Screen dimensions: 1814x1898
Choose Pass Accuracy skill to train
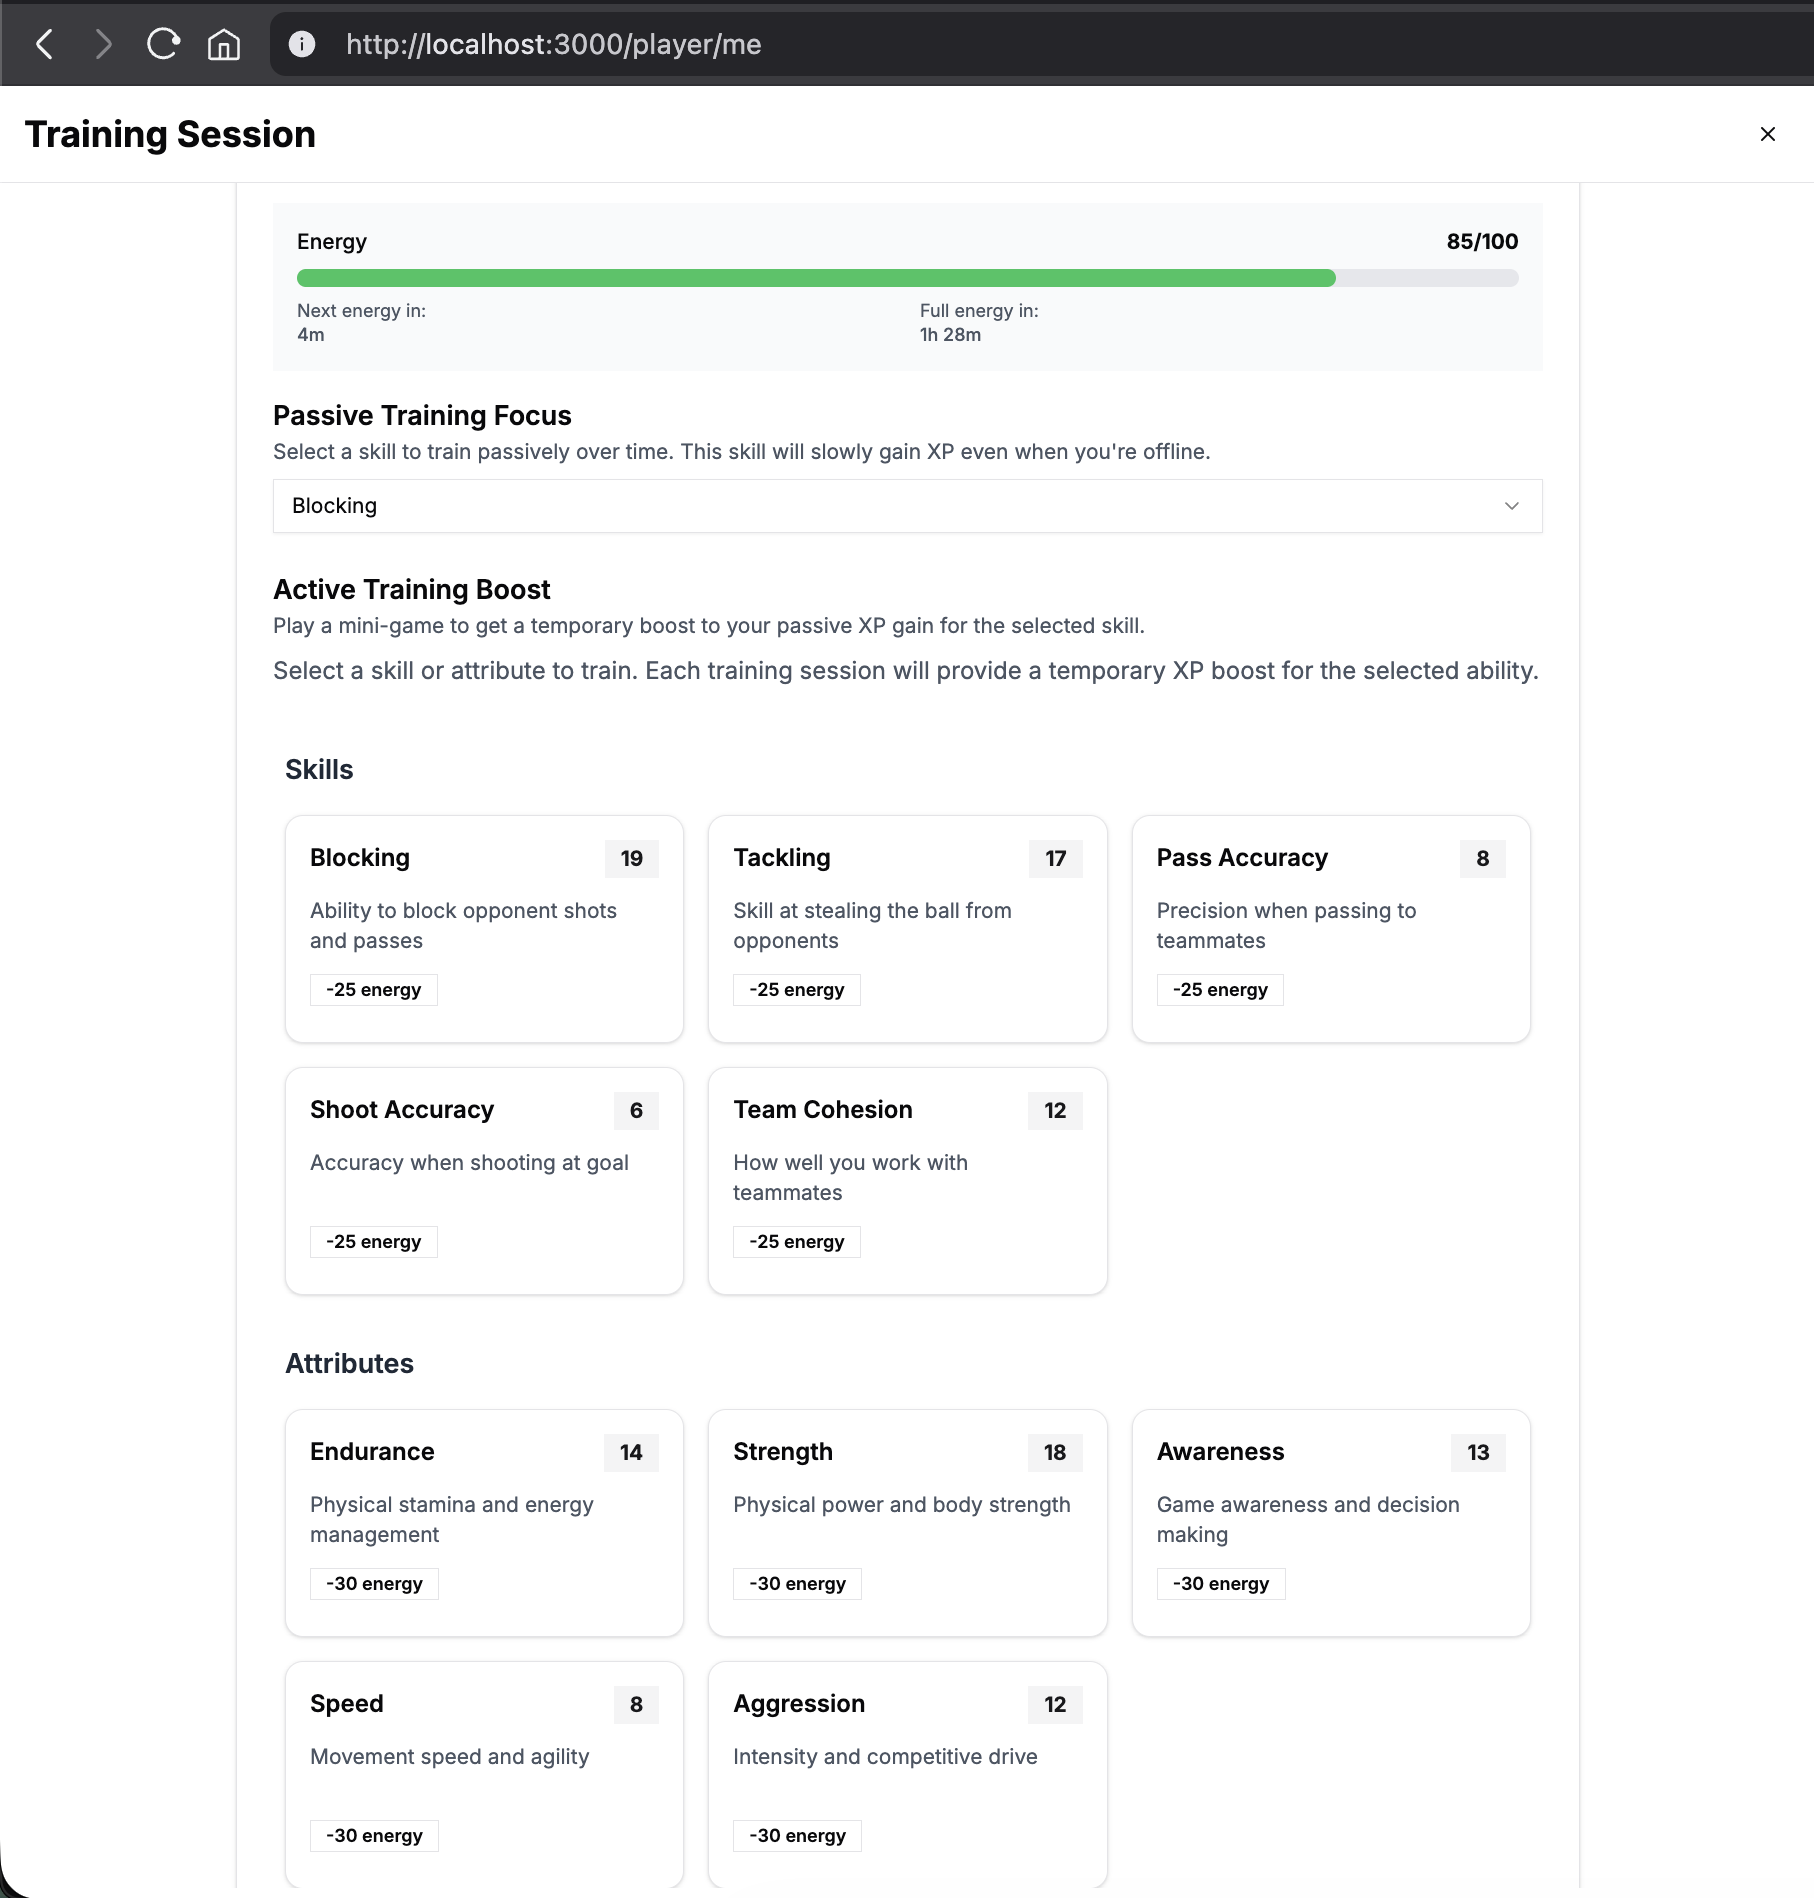click(x=1330, y=928)
